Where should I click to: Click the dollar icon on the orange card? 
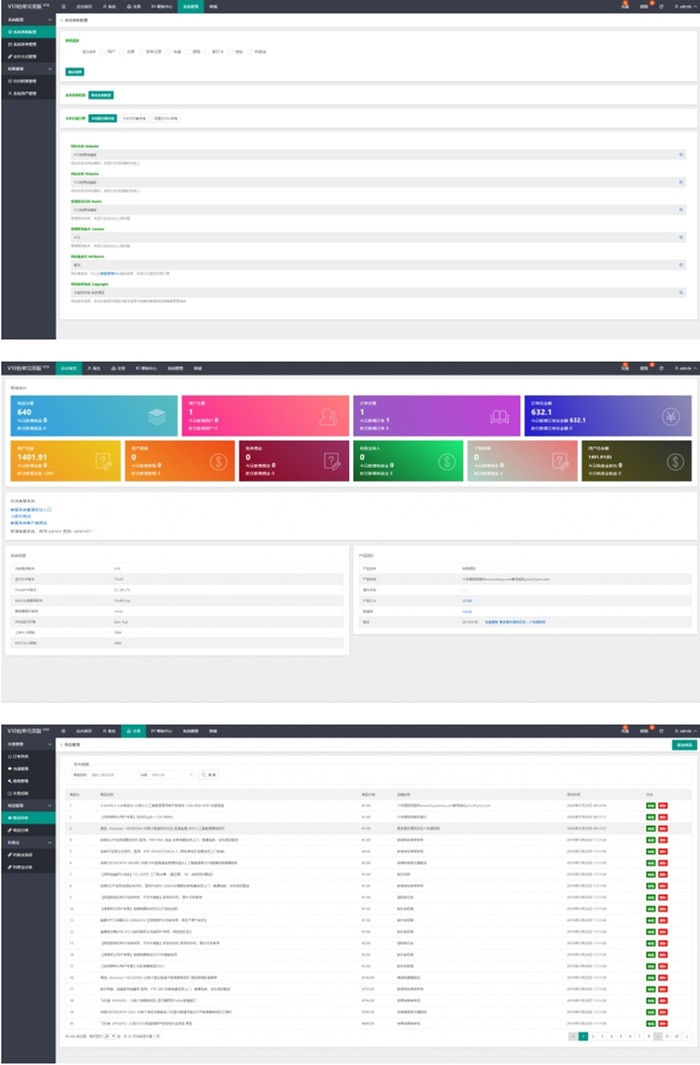218,461
